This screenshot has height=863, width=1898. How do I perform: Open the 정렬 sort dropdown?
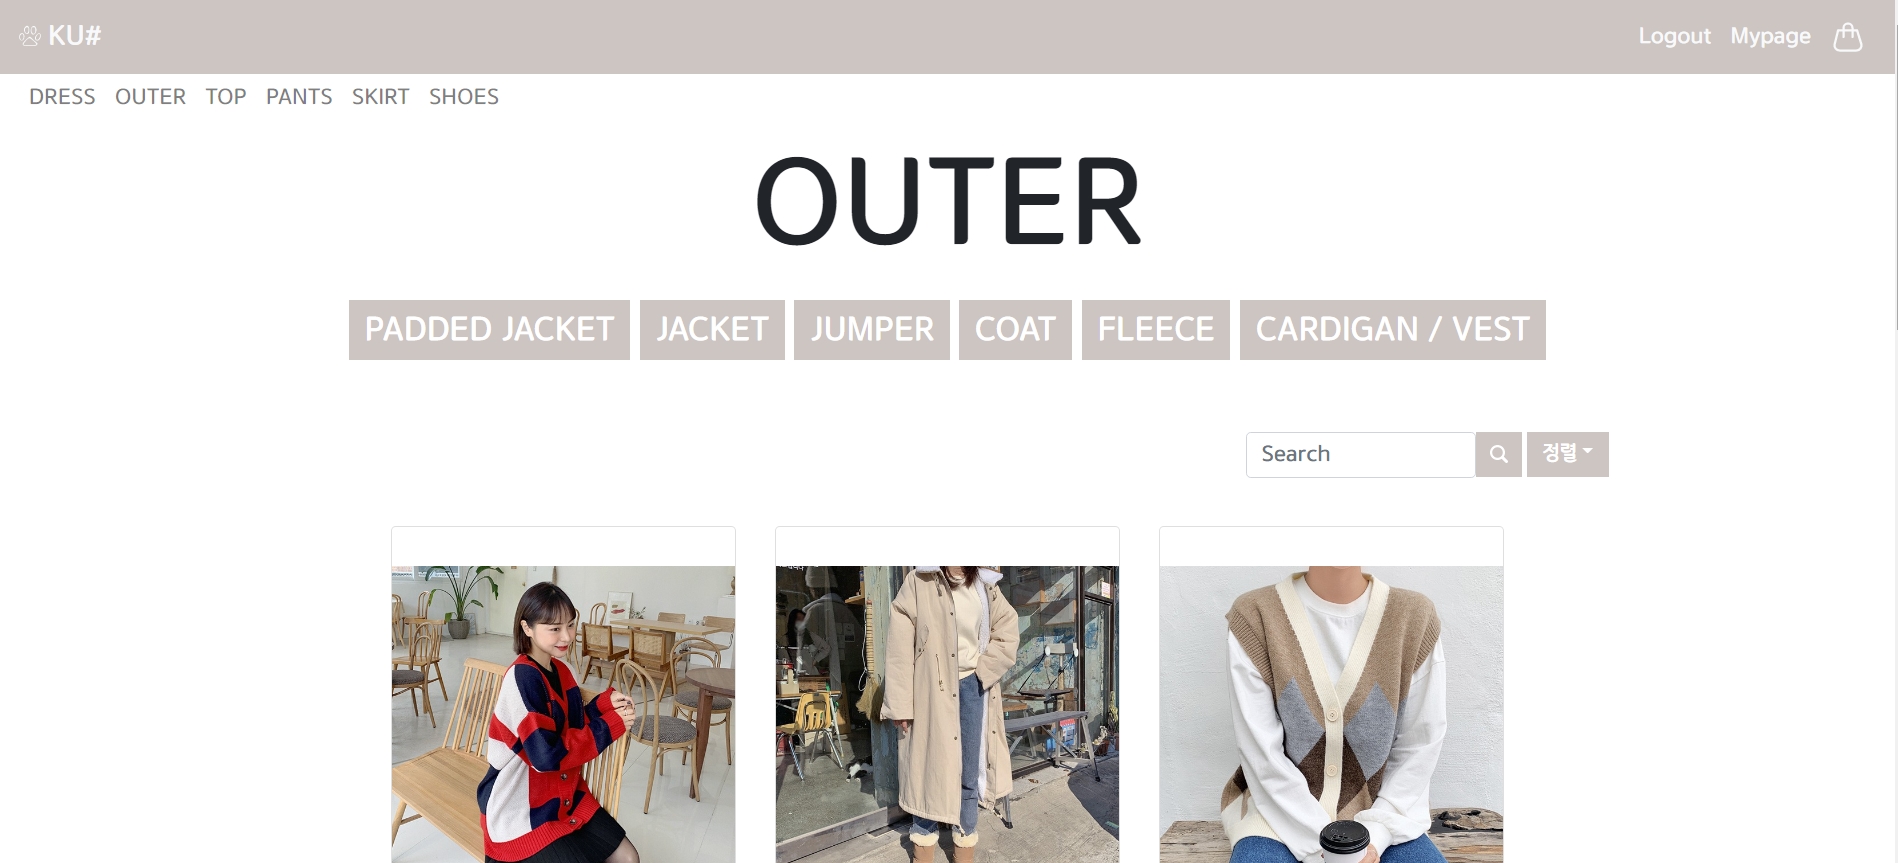click(x=1567, y=454)
